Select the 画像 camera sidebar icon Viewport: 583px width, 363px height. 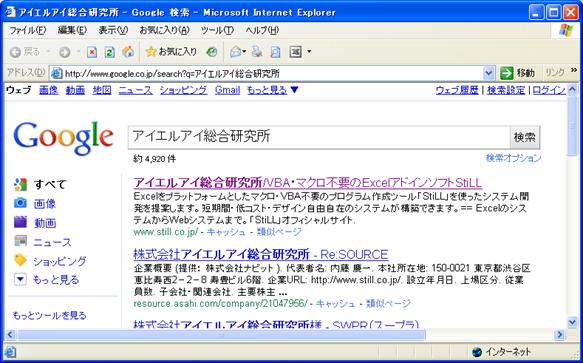click(20, 203)
